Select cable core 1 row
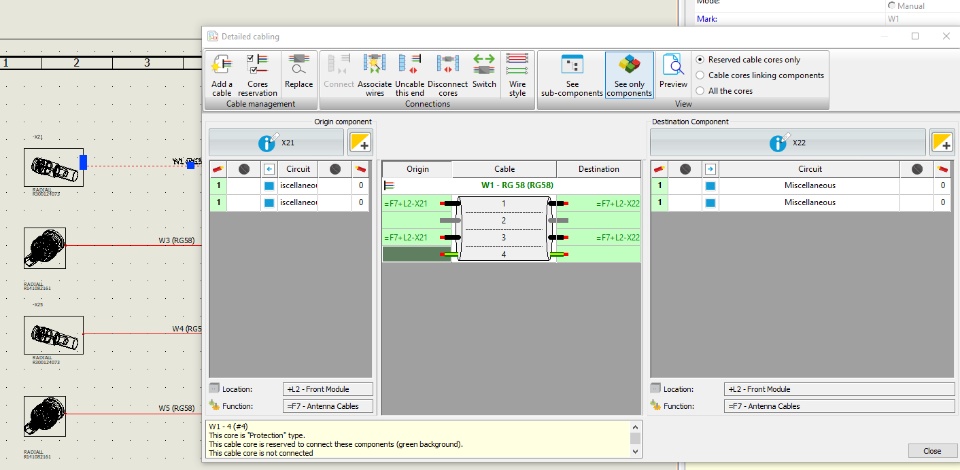960x470 pixels. click(504, 203)
